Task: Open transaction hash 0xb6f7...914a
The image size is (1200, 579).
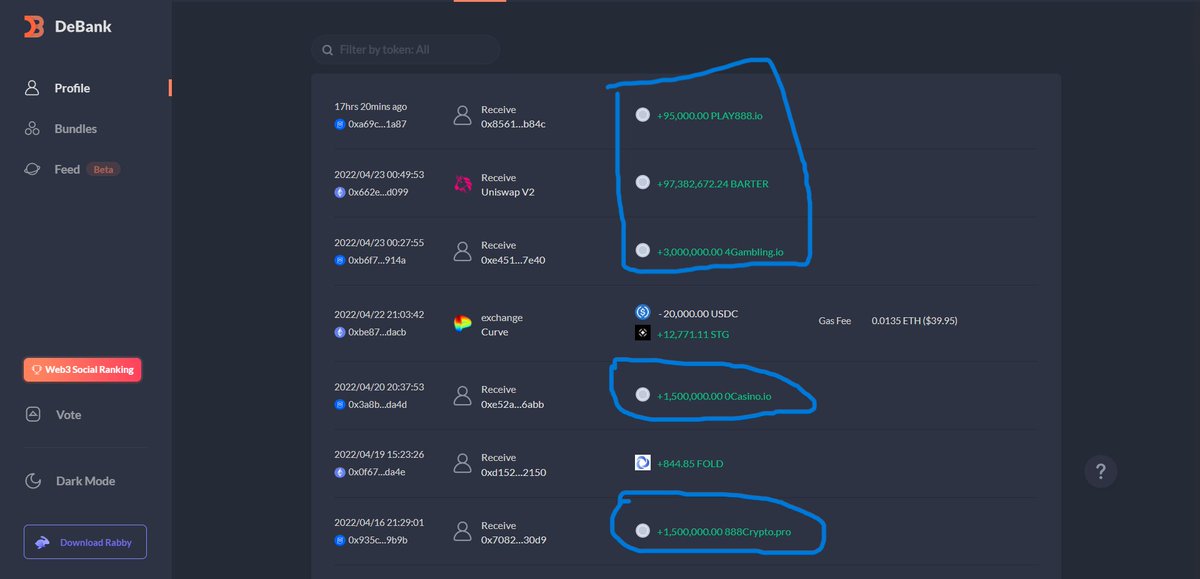Action: (x=377, y=260)
